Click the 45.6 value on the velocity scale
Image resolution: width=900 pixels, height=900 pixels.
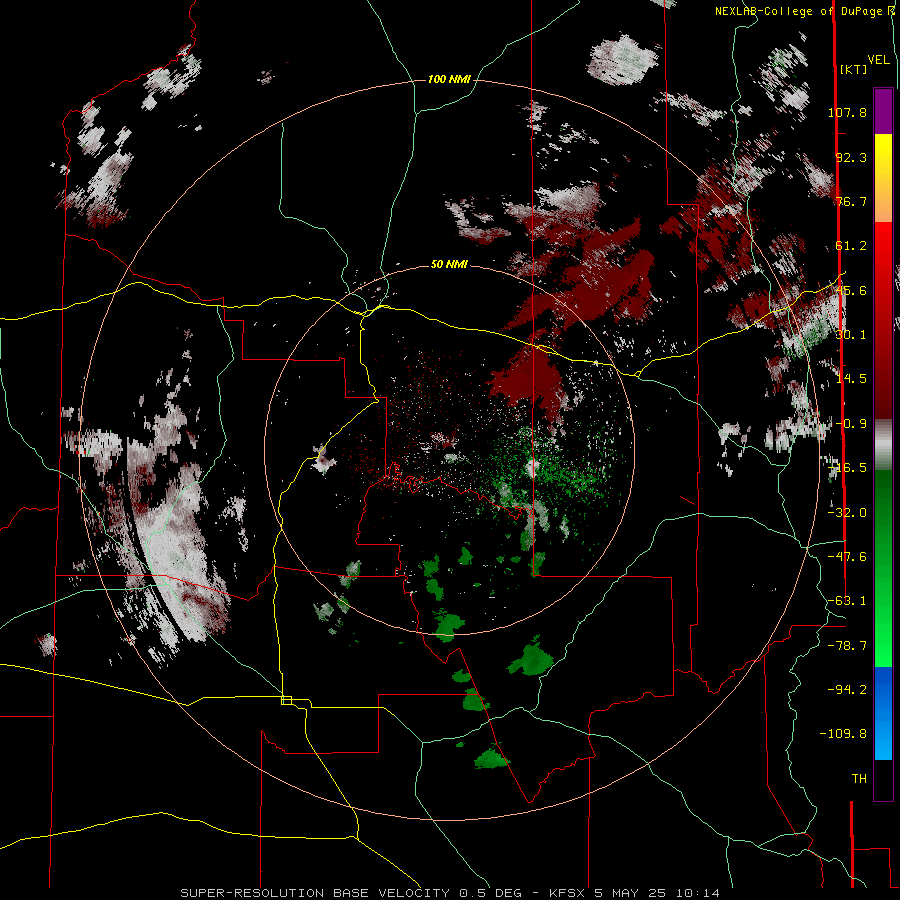[851, 290]
